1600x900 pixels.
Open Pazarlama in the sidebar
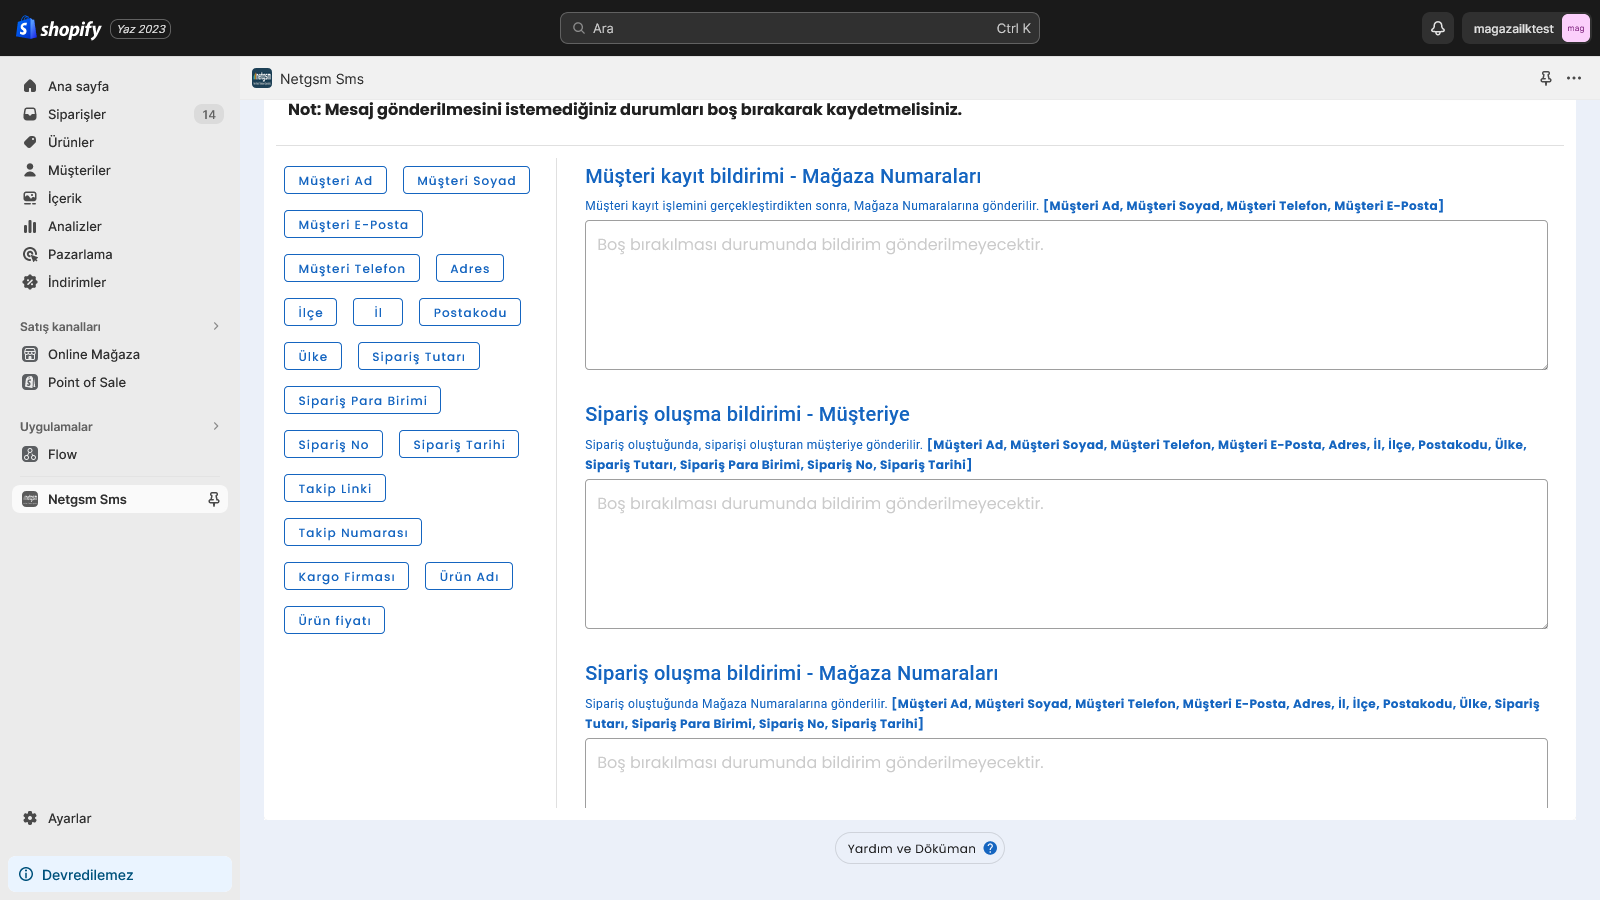tap(120, 254)
